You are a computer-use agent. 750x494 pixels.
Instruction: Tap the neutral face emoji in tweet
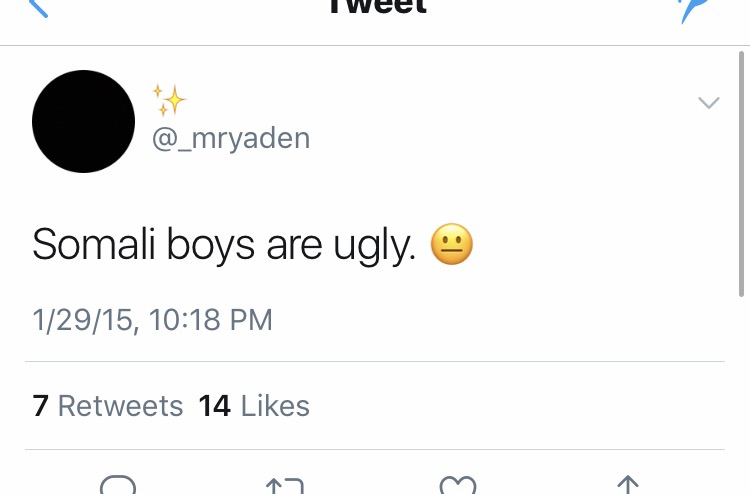click(451, 245)
